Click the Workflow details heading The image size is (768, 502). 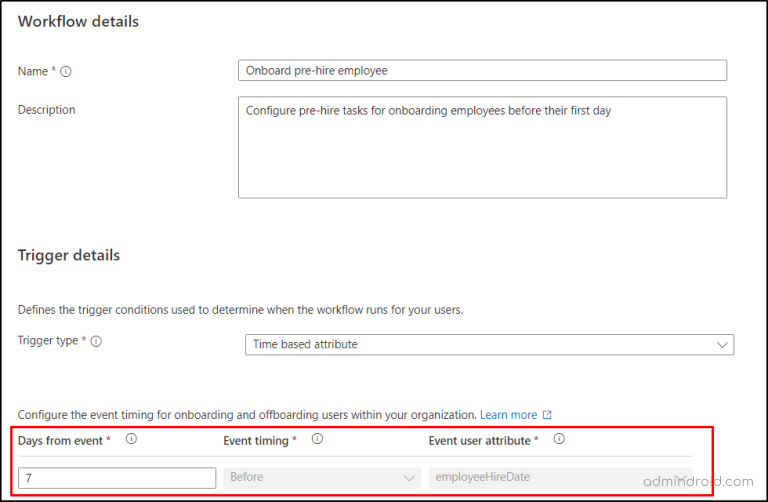(x=78, y=21)
